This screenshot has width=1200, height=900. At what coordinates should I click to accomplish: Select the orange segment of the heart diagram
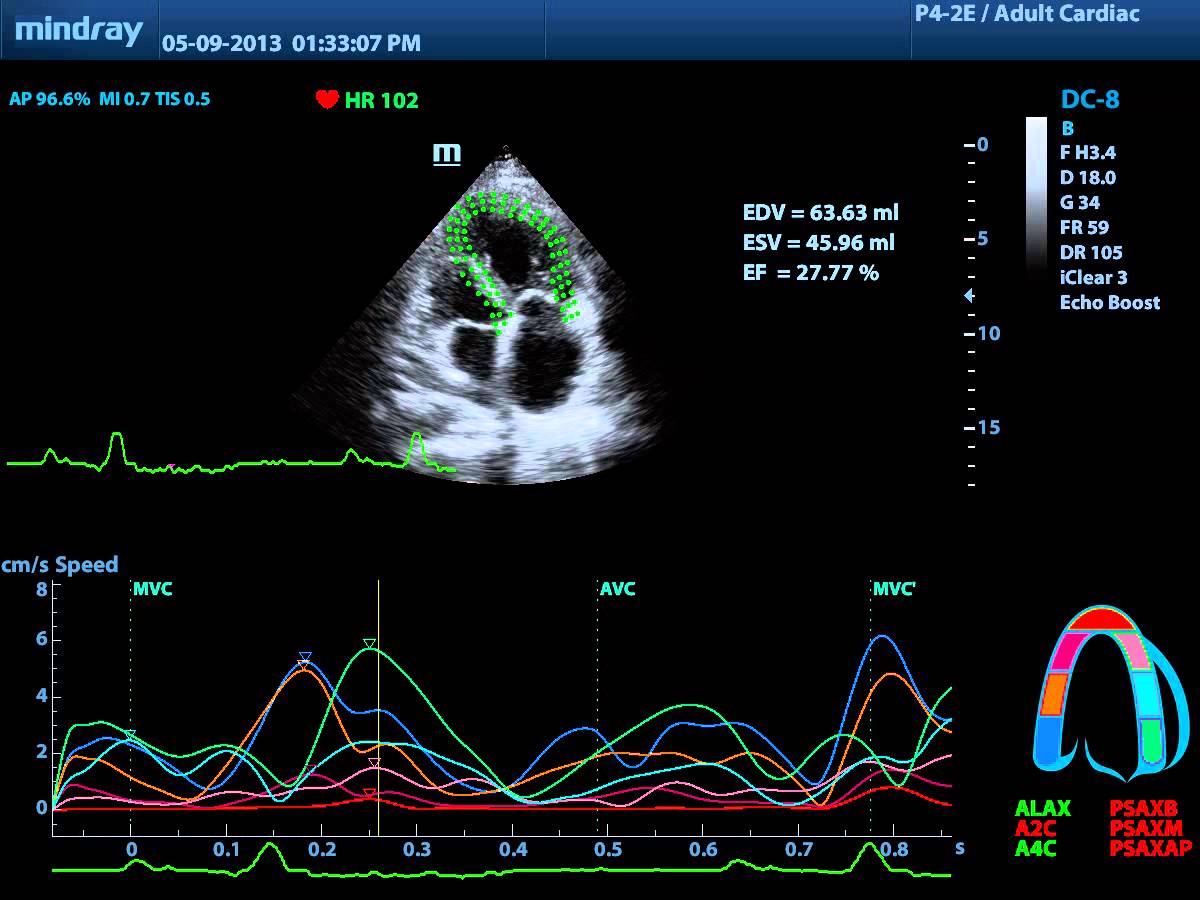[1054, 694]
